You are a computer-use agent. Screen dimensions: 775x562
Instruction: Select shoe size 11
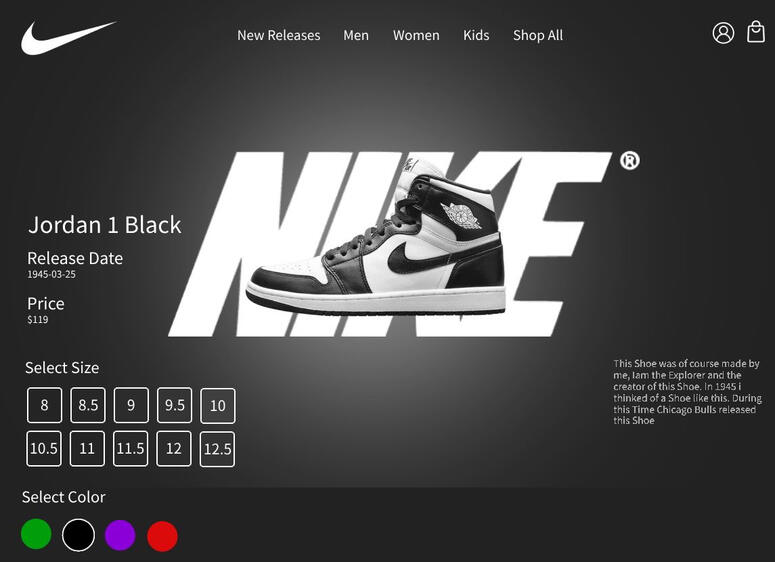point(88,449)
